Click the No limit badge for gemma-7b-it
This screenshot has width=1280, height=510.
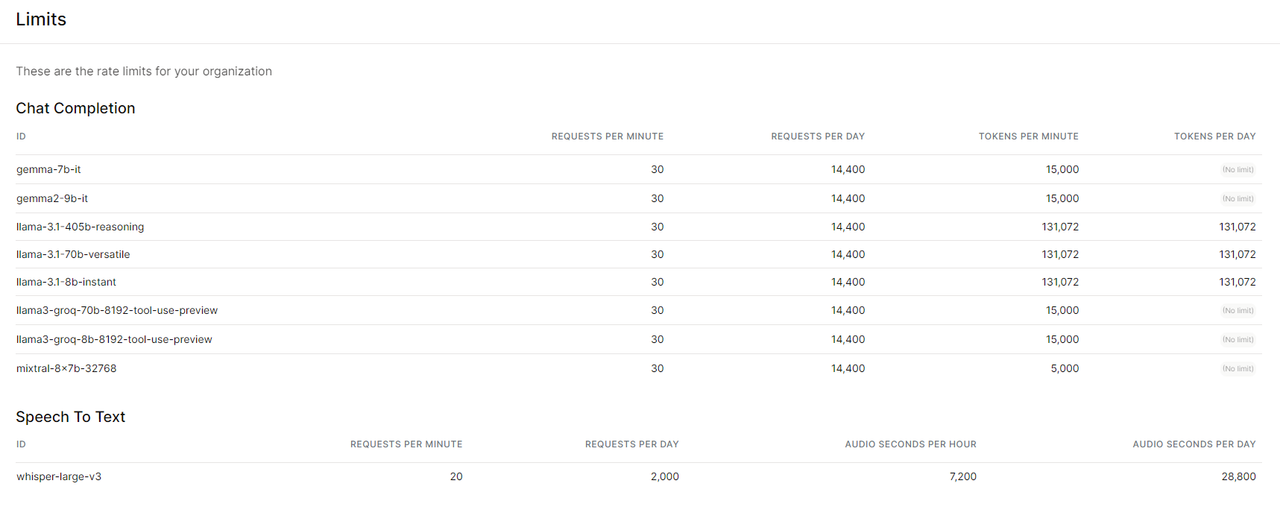[x=1238, y=170]
